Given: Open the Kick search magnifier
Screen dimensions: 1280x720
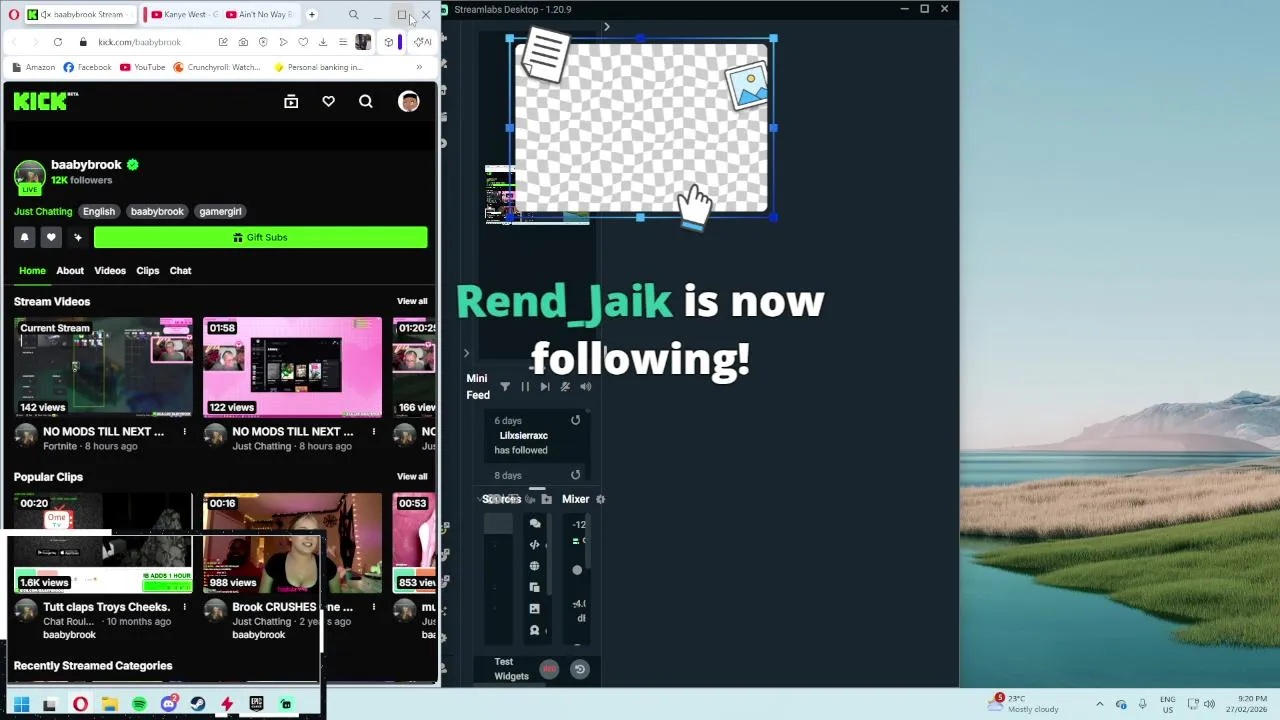Looking at the screenshot, I should coord(366,101).
